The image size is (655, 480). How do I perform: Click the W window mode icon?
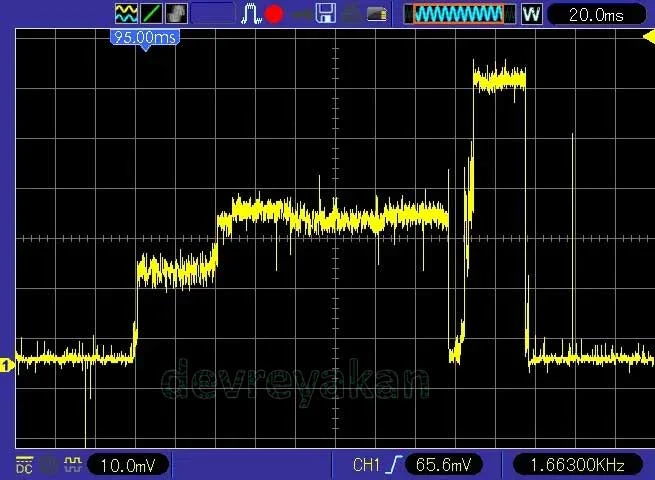click(532, 14)
